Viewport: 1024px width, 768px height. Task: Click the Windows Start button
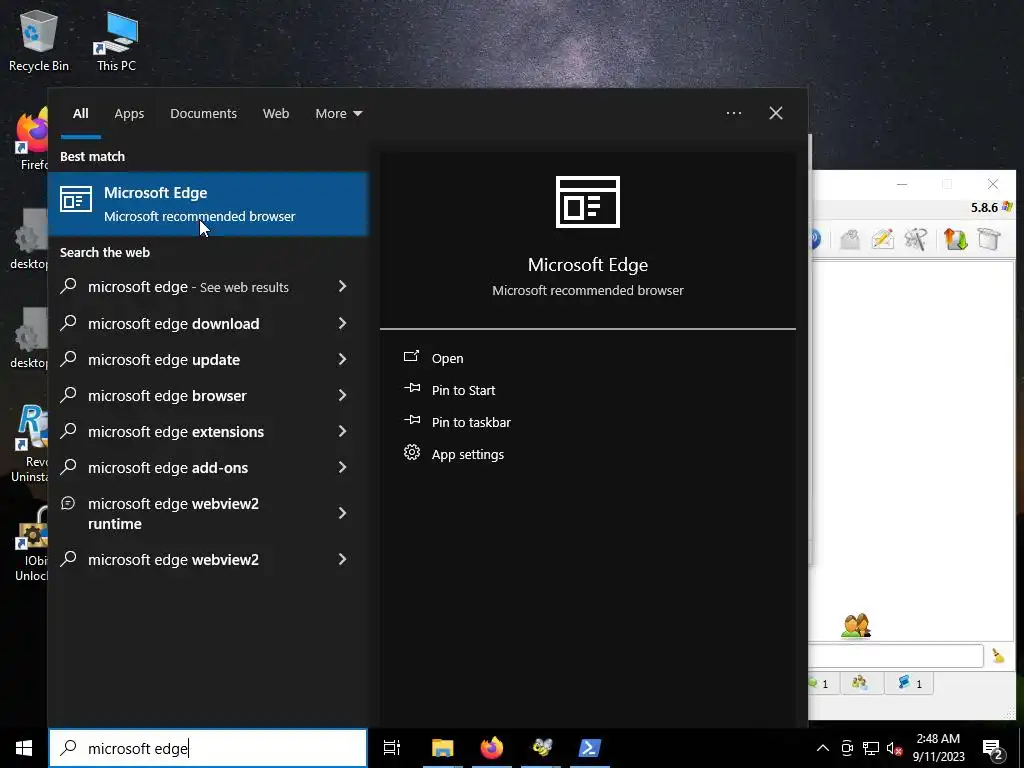(x=24, y=748)
